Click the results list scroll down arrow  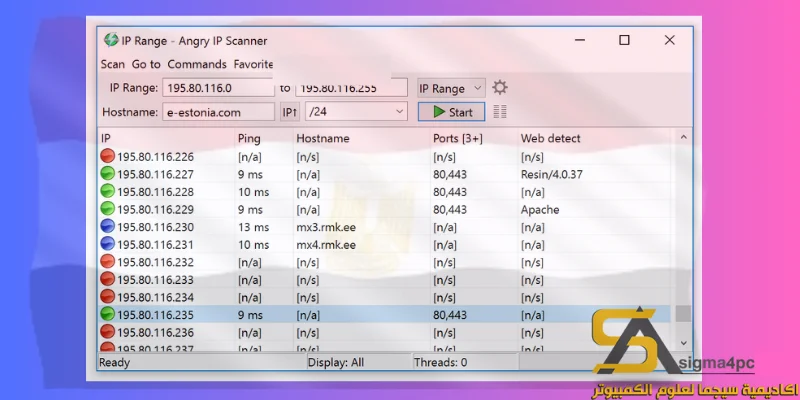coord(684,343)
